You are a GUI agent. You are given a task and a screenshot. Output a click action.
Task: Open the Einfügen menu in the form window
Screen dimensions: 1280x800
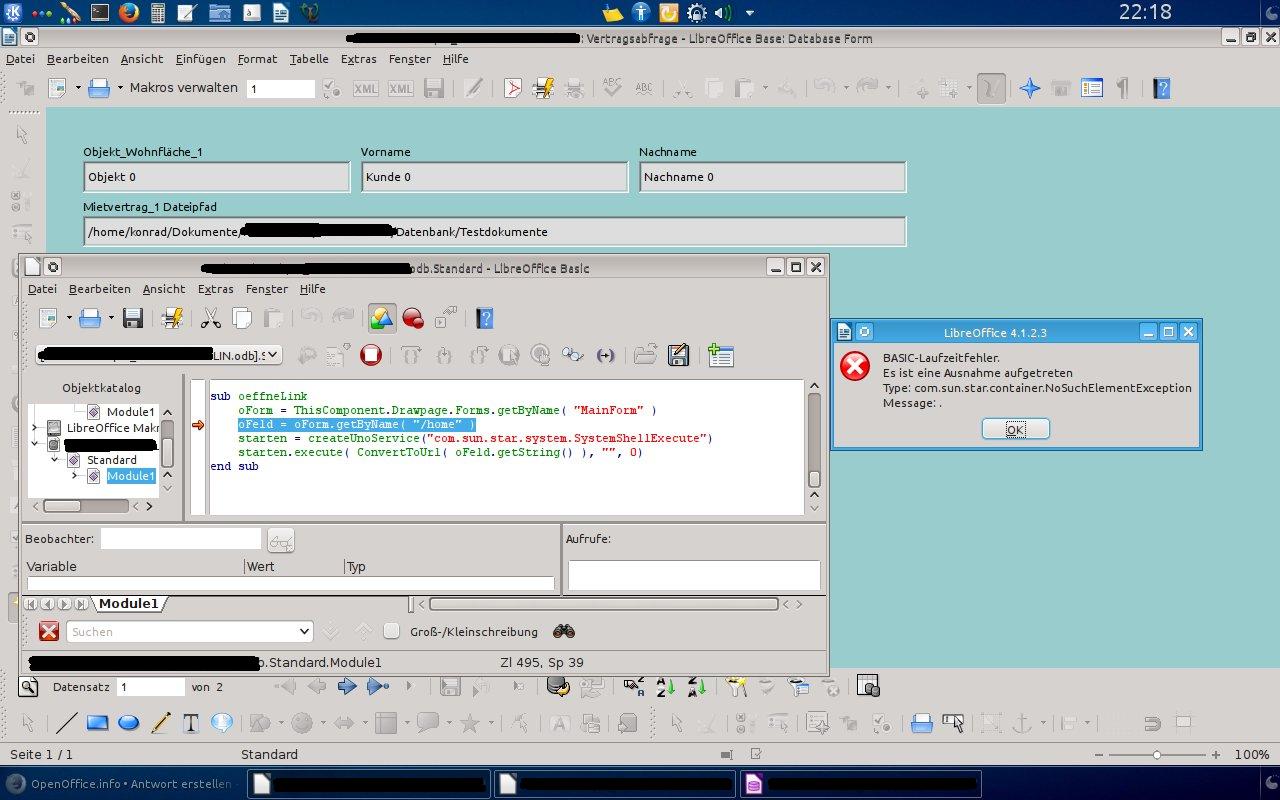point(201,59)
